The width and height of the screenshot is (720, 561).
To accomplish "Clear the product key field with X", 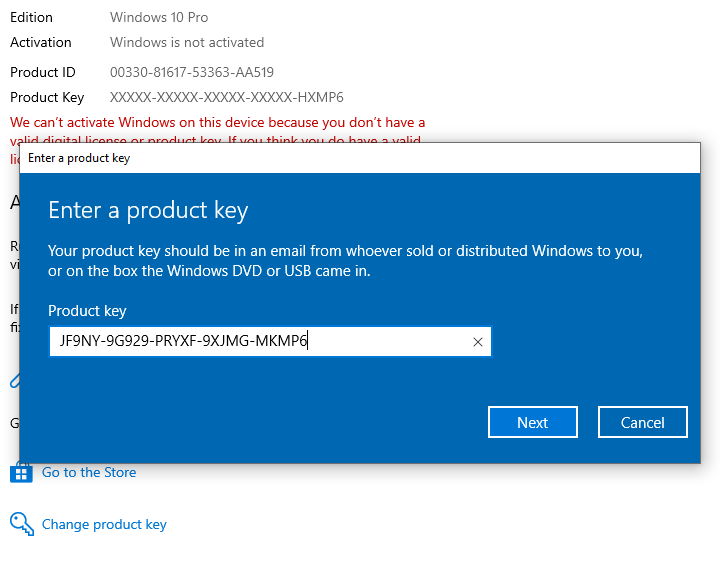I will pos(477,342).
